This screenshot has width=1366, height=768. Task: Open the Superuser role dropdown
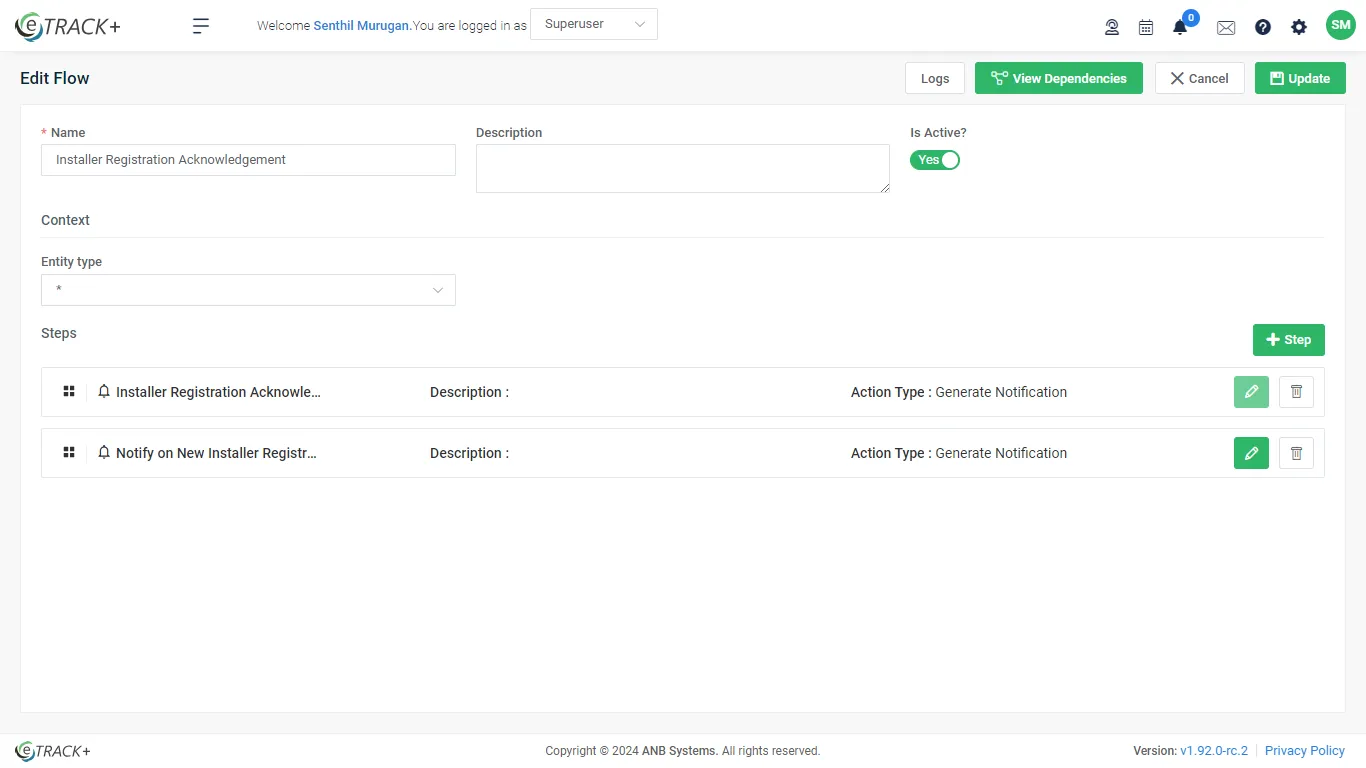pyautogui.click(x=594, y=24)
